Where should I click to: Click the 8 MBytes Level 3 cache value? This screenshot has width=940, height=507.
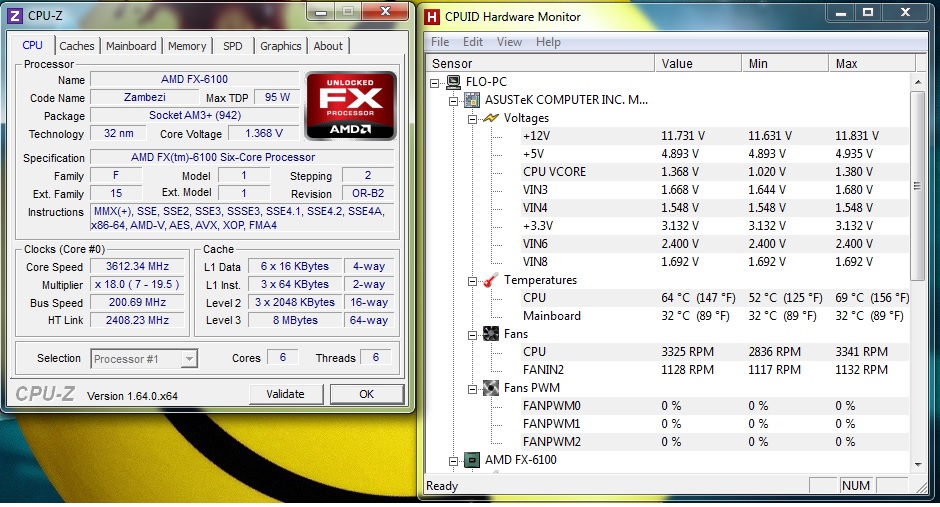click(296, 321)
